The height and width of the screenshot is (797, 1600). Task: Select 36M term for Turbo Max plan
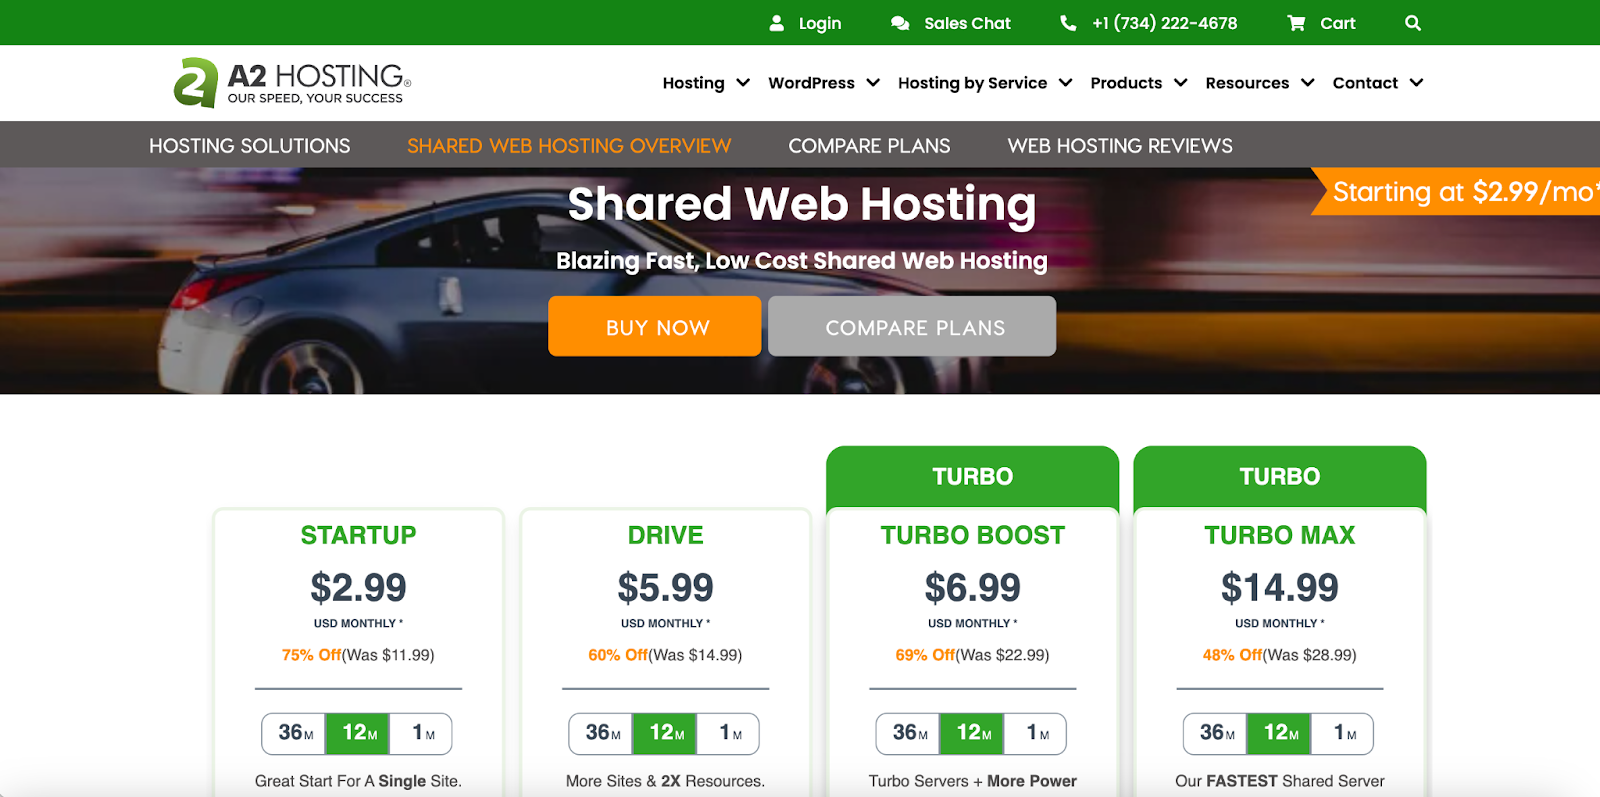[x=1215, y=733]
